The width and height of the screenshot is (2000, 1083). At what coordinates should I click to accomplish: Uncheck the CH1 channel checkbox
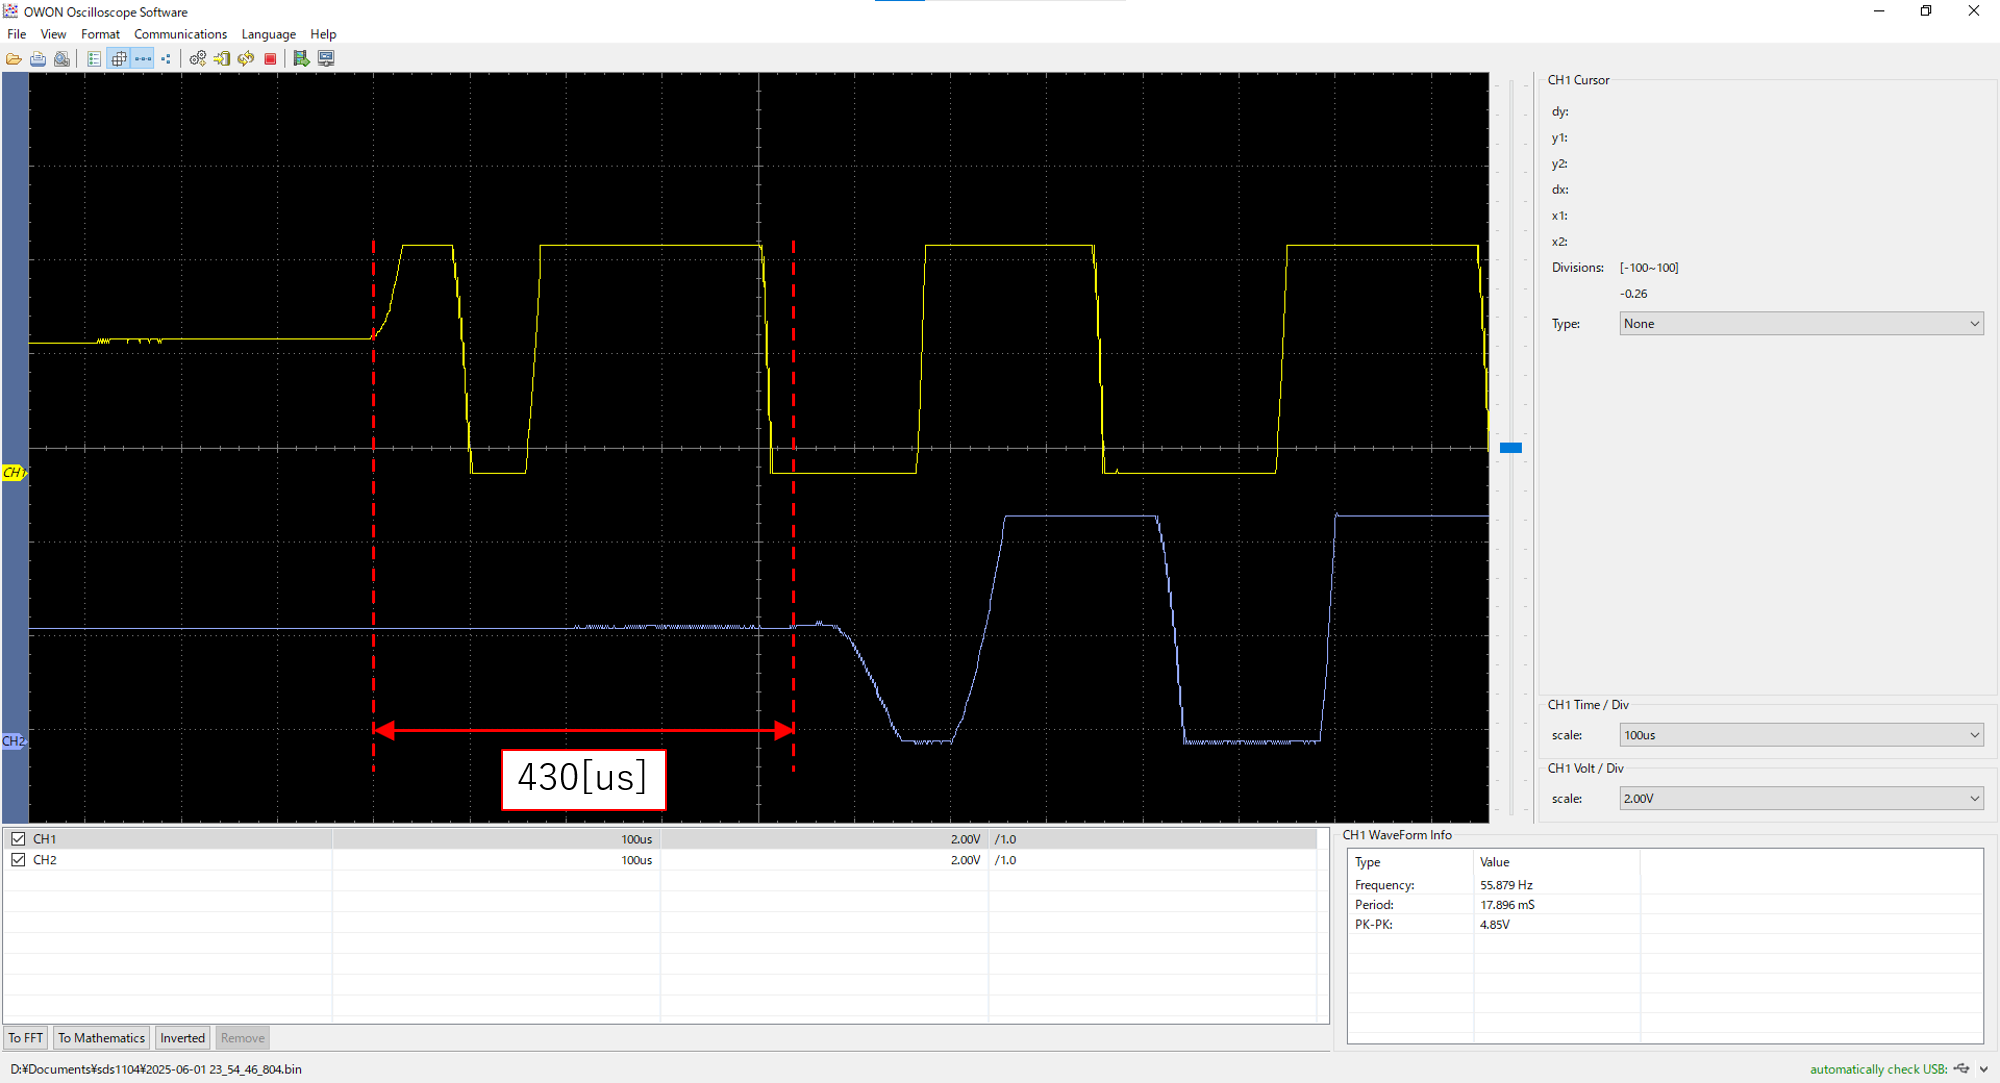pos(18,839)
